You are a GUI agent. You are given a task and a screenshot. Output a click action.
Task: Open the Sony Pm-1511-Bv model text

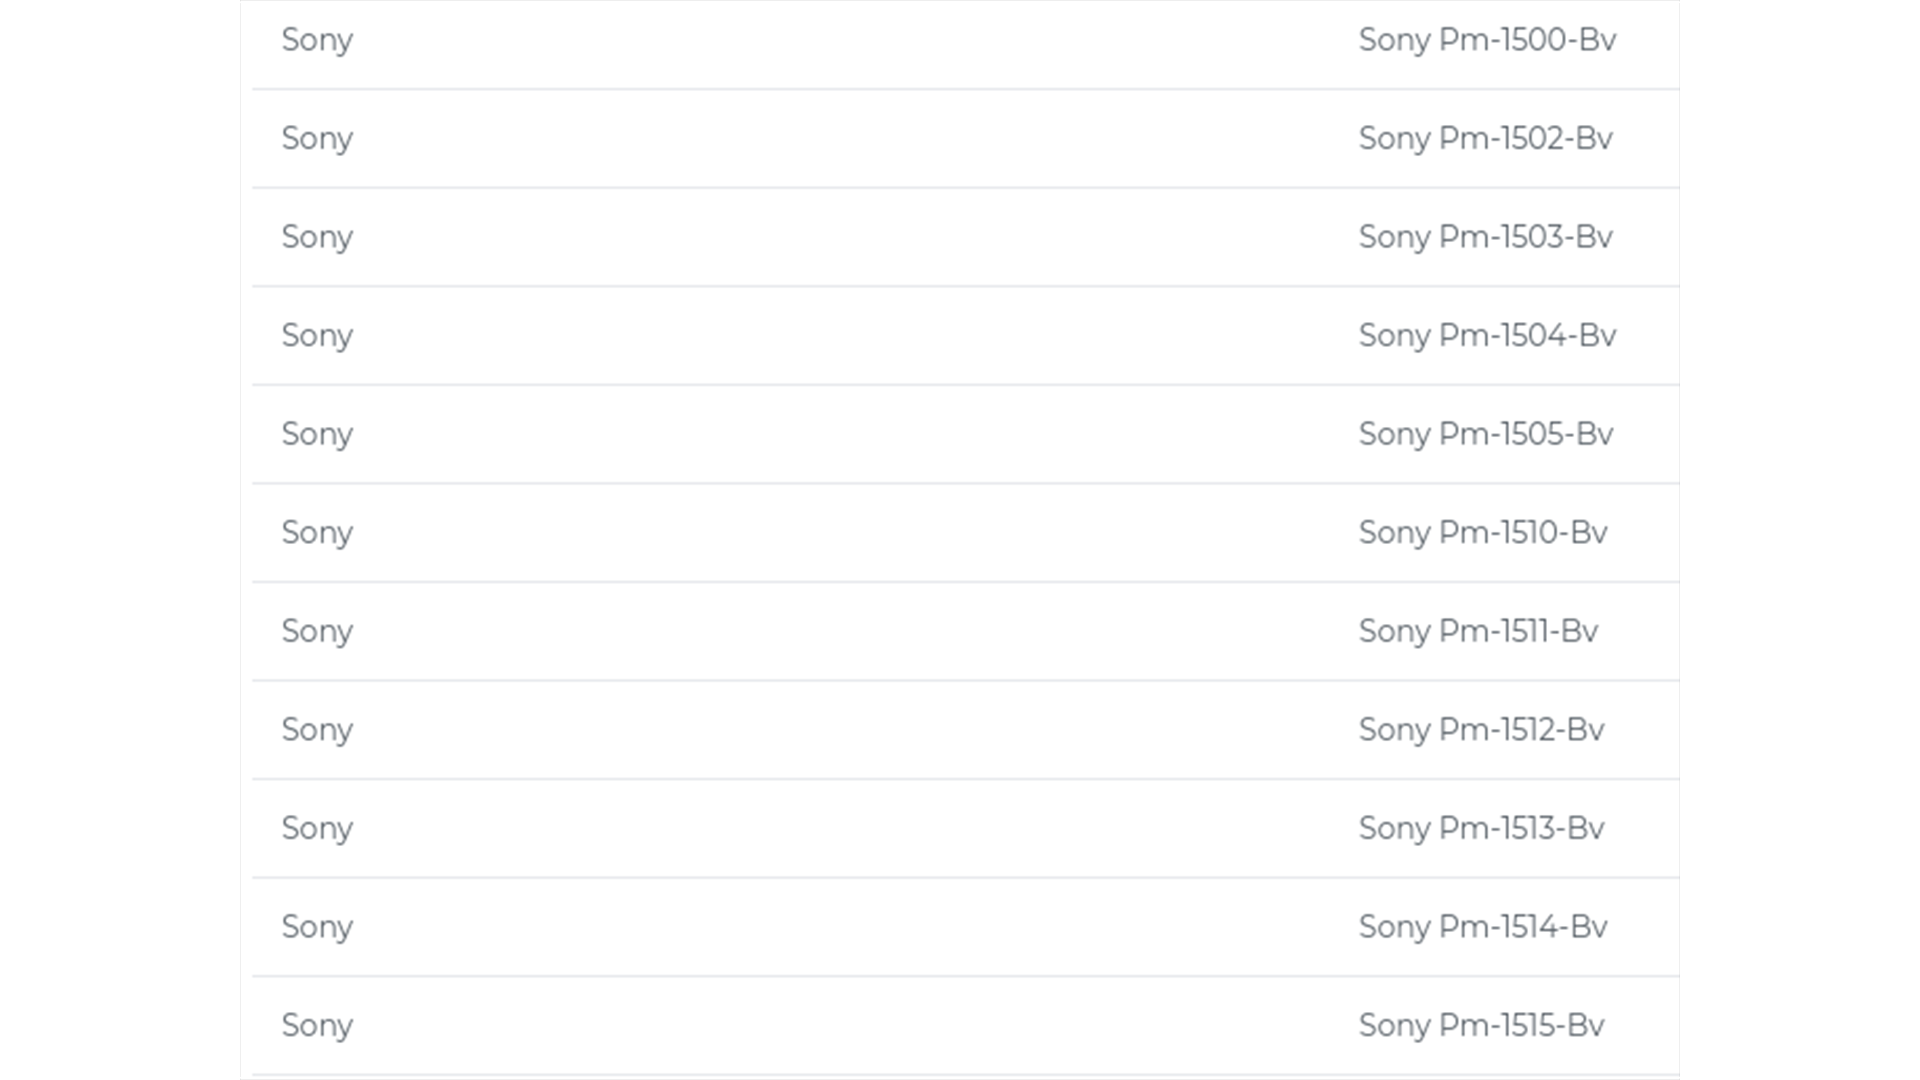[x=1478, y=631]
